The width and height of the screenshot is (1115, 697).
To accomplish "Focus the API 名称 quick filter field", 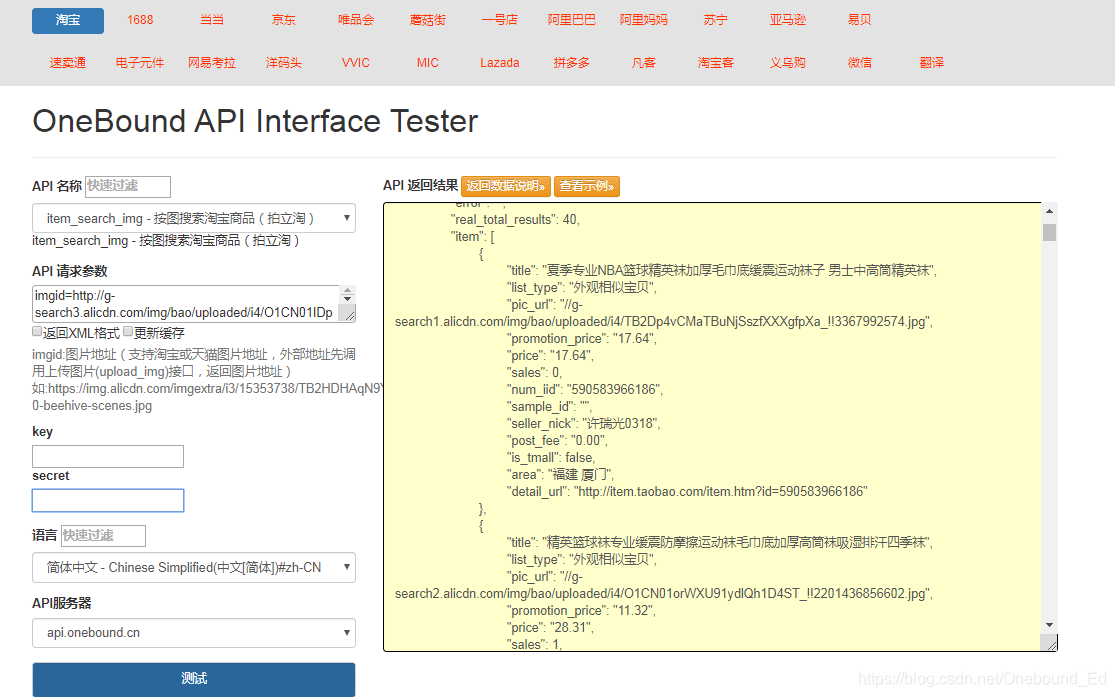I will [128, 186].
